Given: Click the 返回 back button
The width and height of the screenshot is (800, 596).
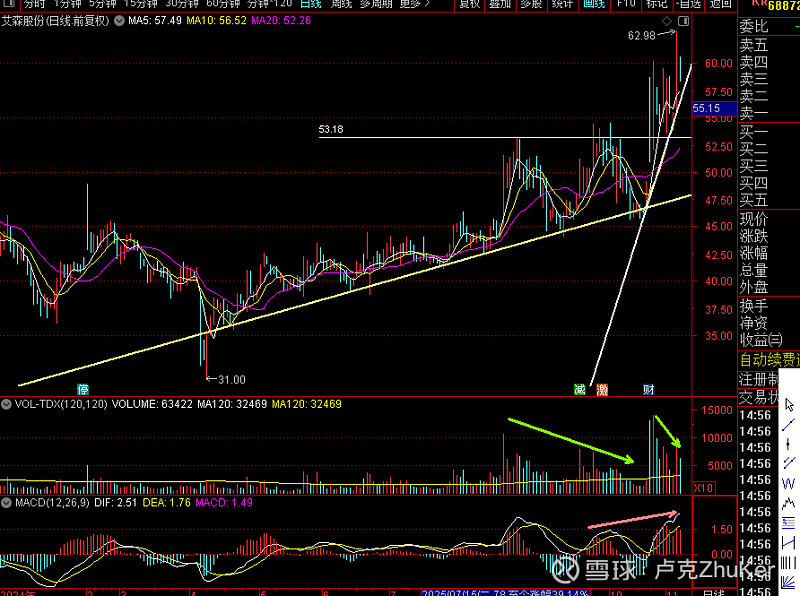Looking at the screenshot, I should [x=720, y=4].
